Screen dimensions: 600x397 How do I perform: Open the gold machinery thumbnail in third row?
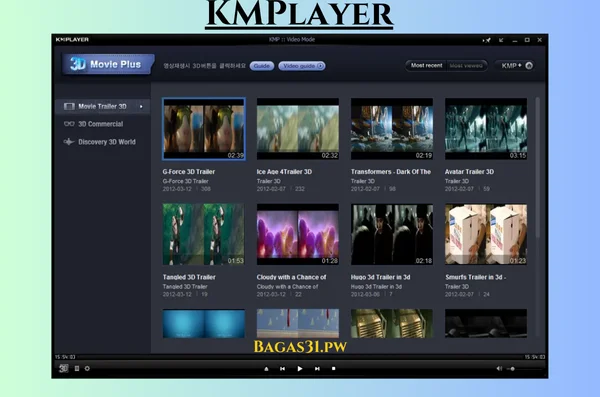[392, 323]
